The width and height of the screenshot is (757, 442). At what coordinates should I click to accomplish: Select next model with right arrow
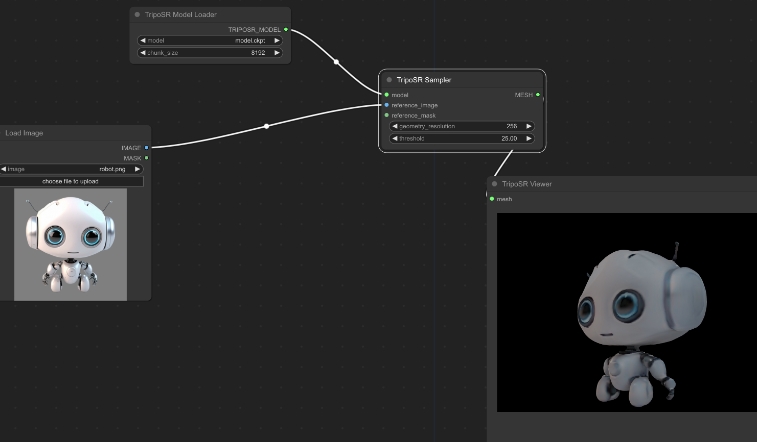click(x=277, y=41)
